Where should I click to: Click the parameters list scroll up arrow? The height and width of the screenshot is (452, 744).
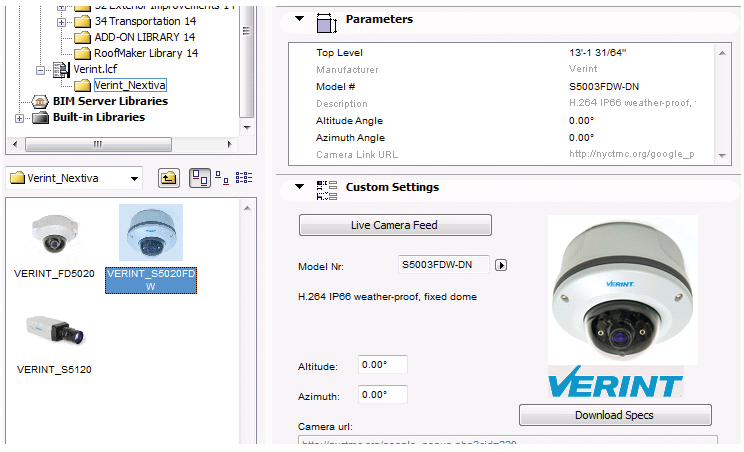[722, 53]
